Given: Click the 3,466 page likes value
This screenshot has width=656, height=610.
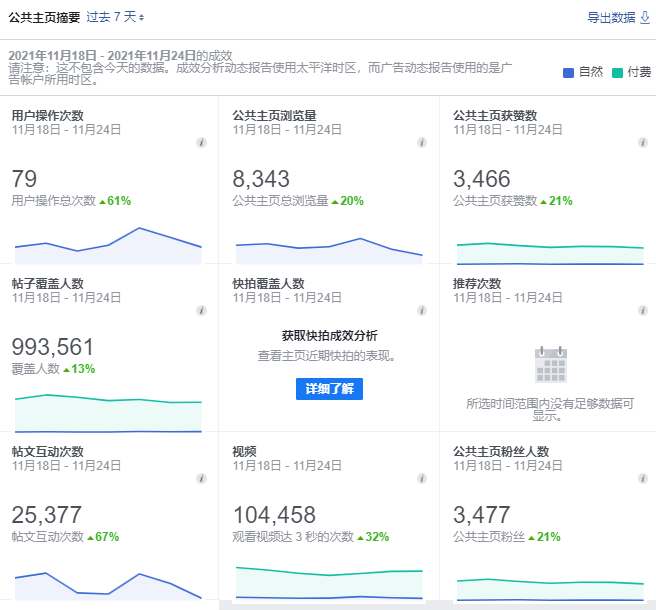Looking at the screenshot, I should click(x=482, y=179).
